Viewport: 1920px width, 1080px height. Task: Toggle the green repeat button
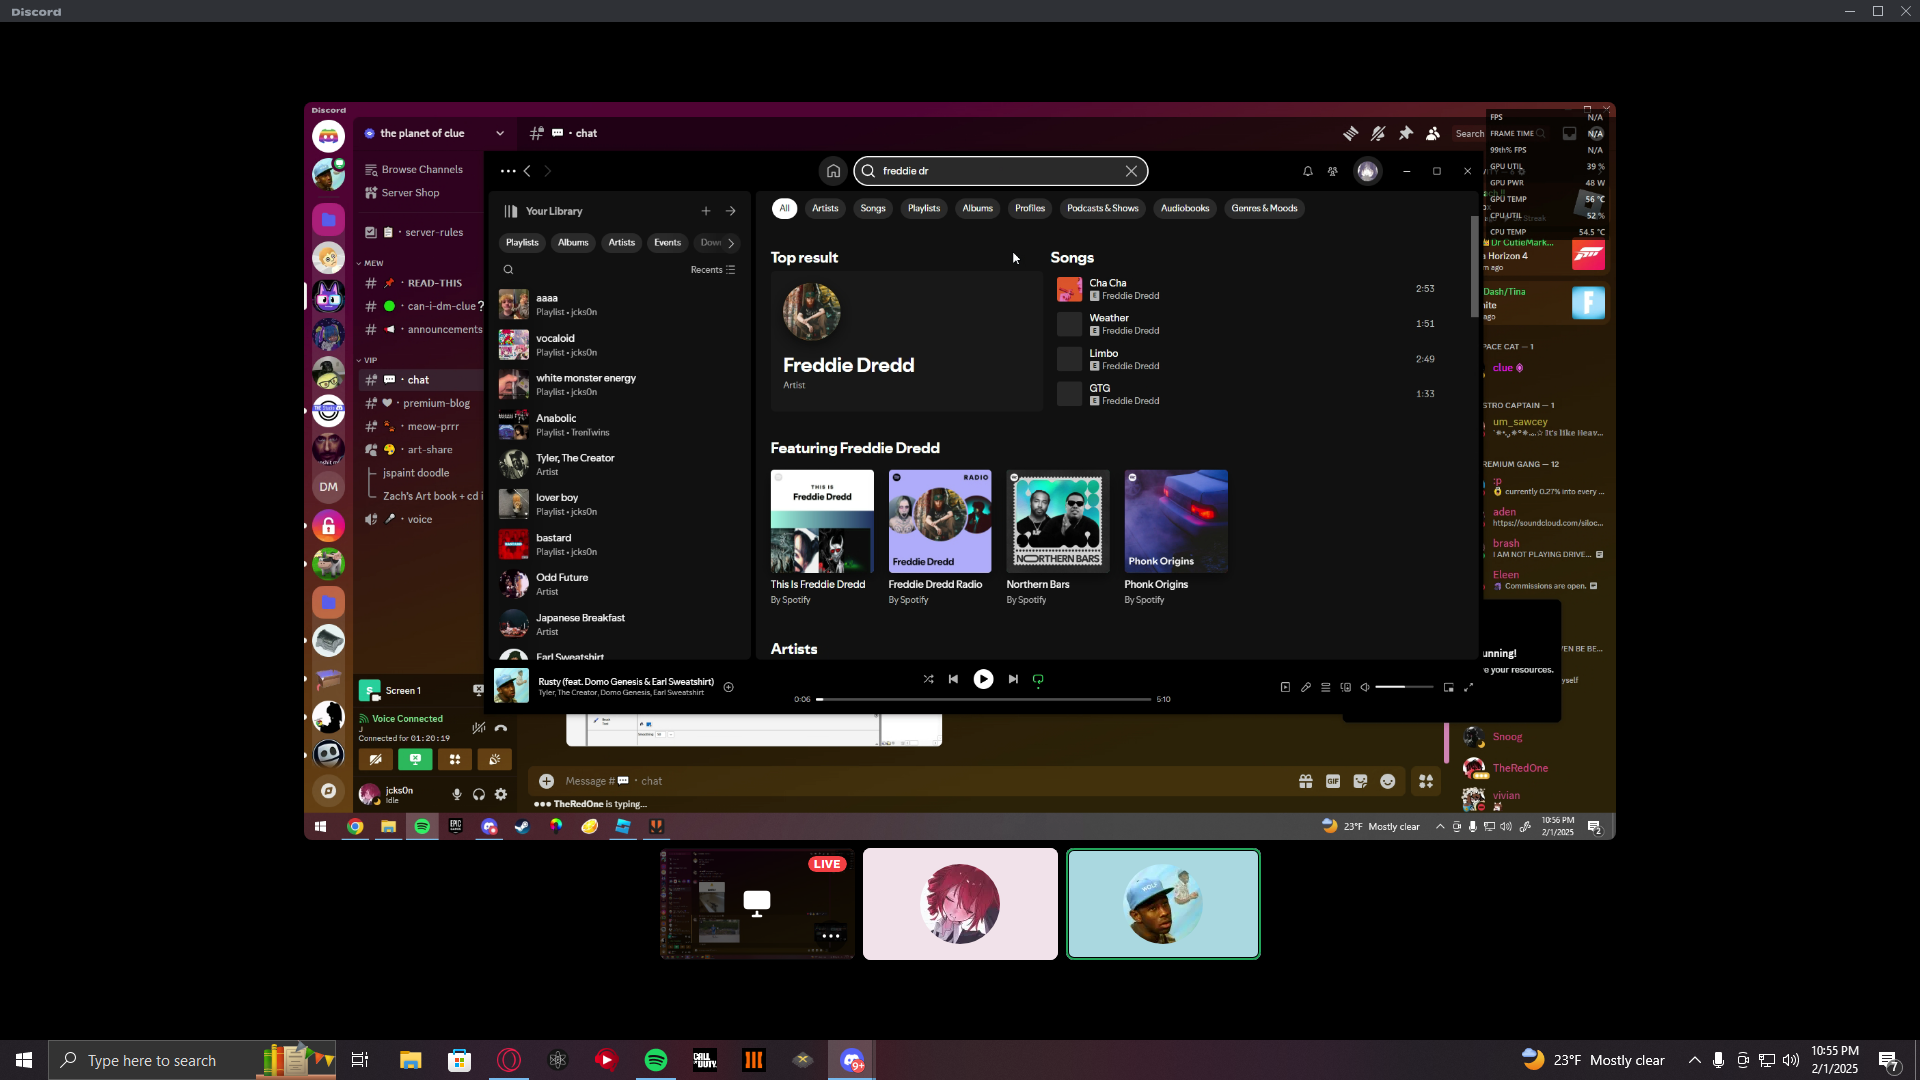pyautogui.click(x=1038, y=679)
